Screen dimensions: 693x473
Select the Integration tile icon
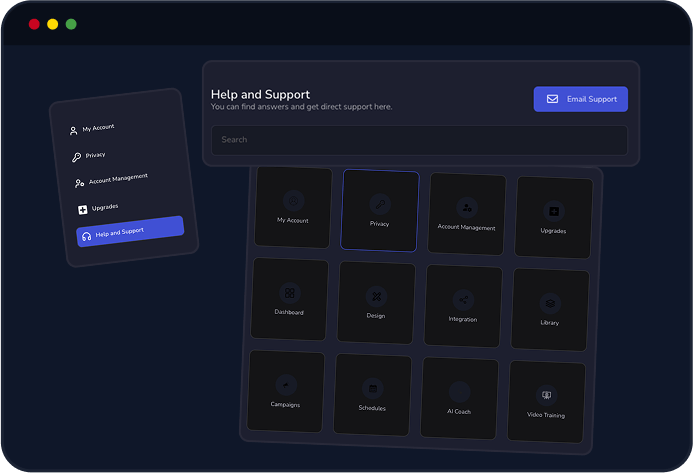462,300
